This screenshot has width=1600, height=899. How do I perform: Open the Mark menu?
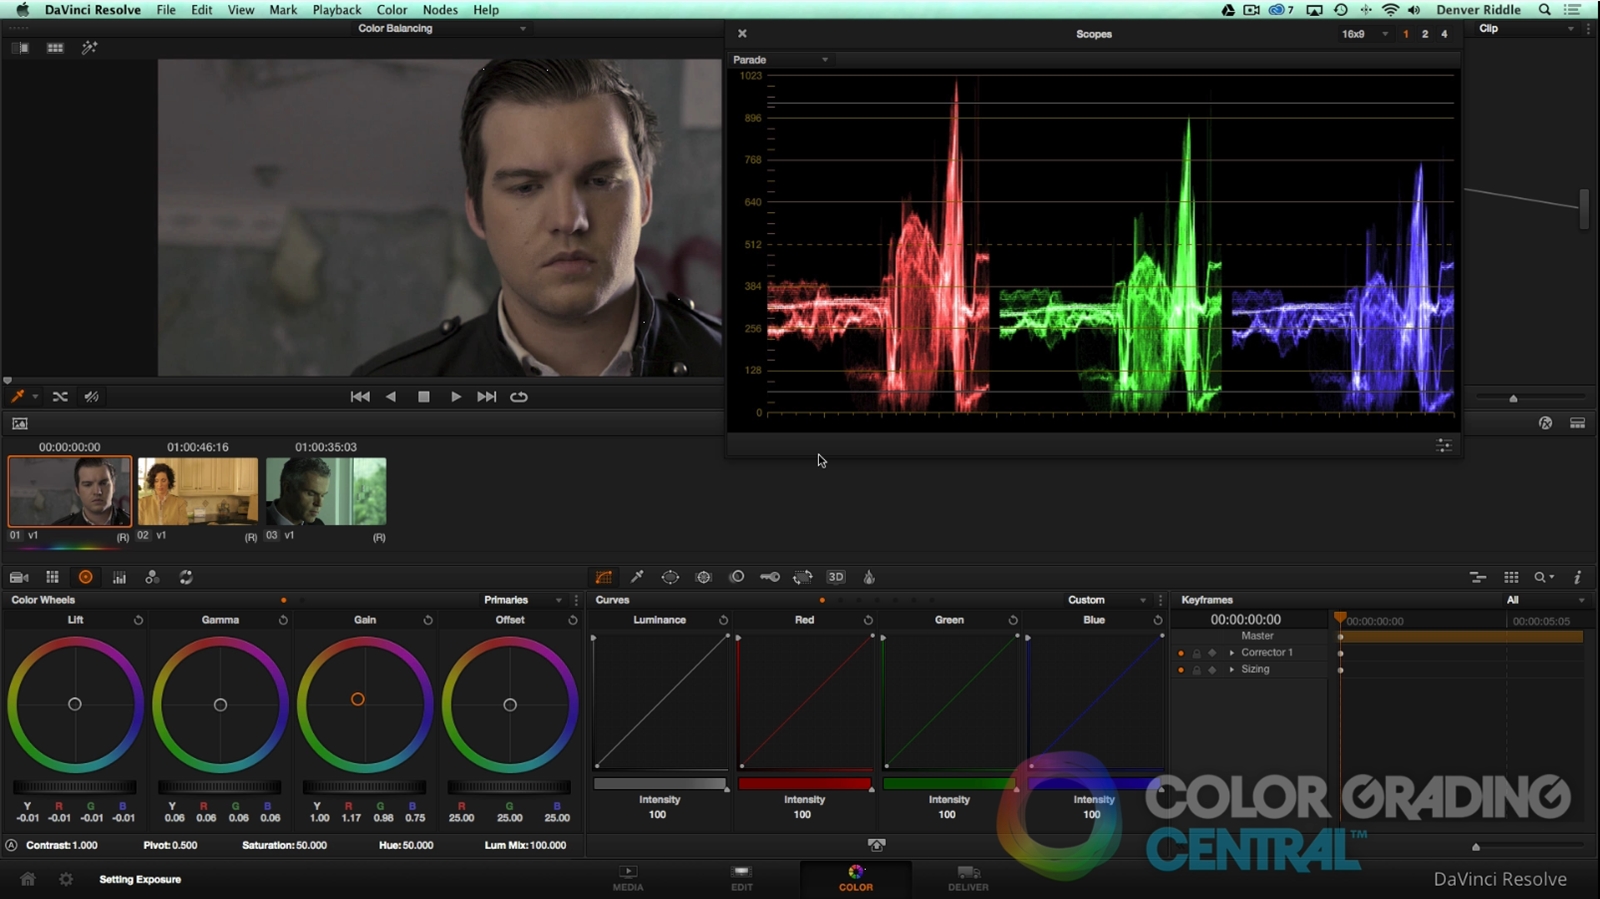(x=283, y=10)
